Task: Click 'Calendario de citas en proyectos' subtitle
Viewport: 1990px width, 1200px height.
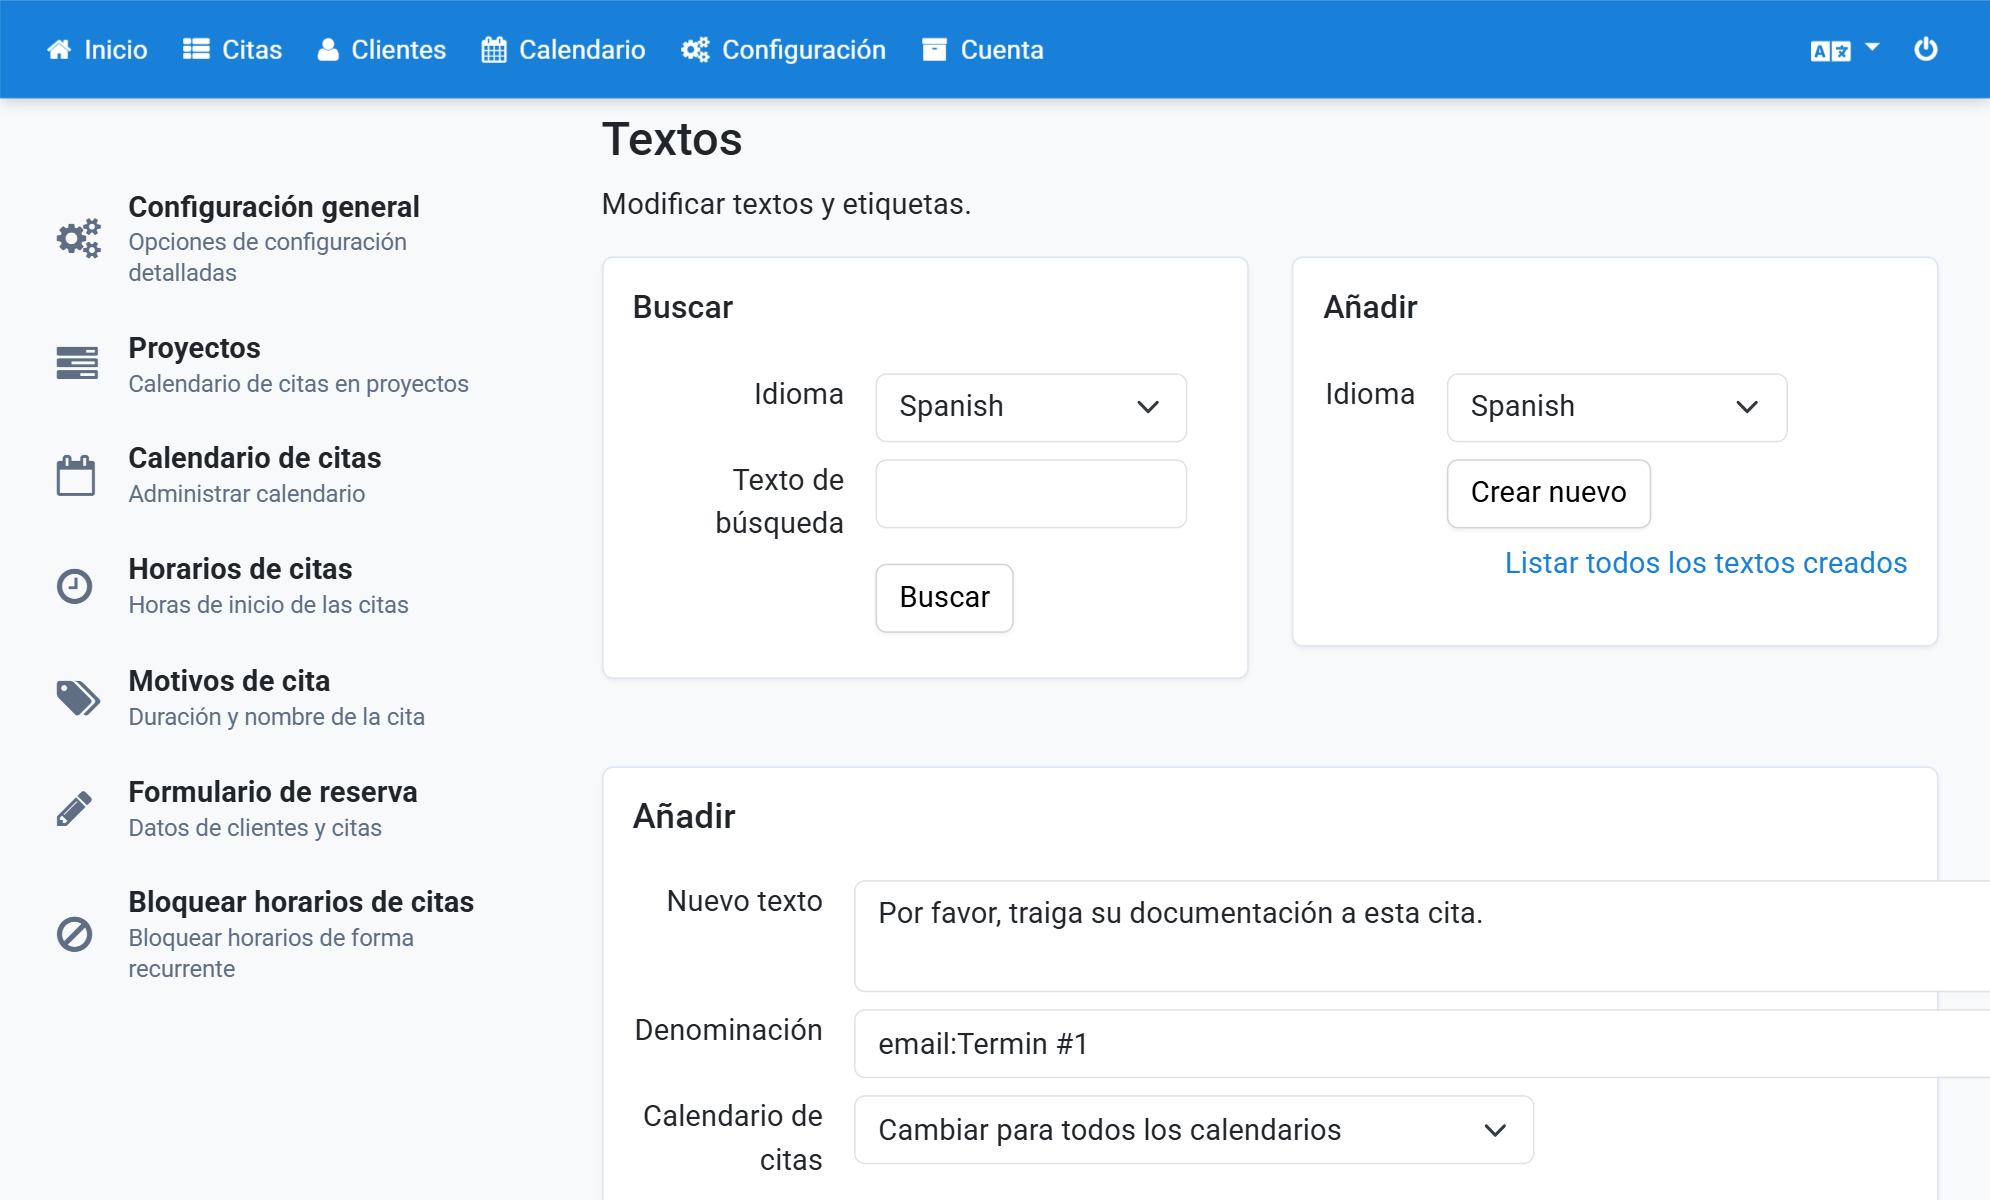Action: click(298, 384)
